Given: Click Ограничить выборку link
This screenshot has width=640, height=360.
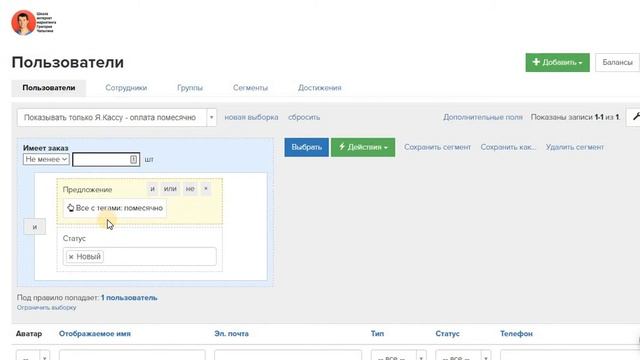Looking at the screenshot, I should tap(47, 307).
